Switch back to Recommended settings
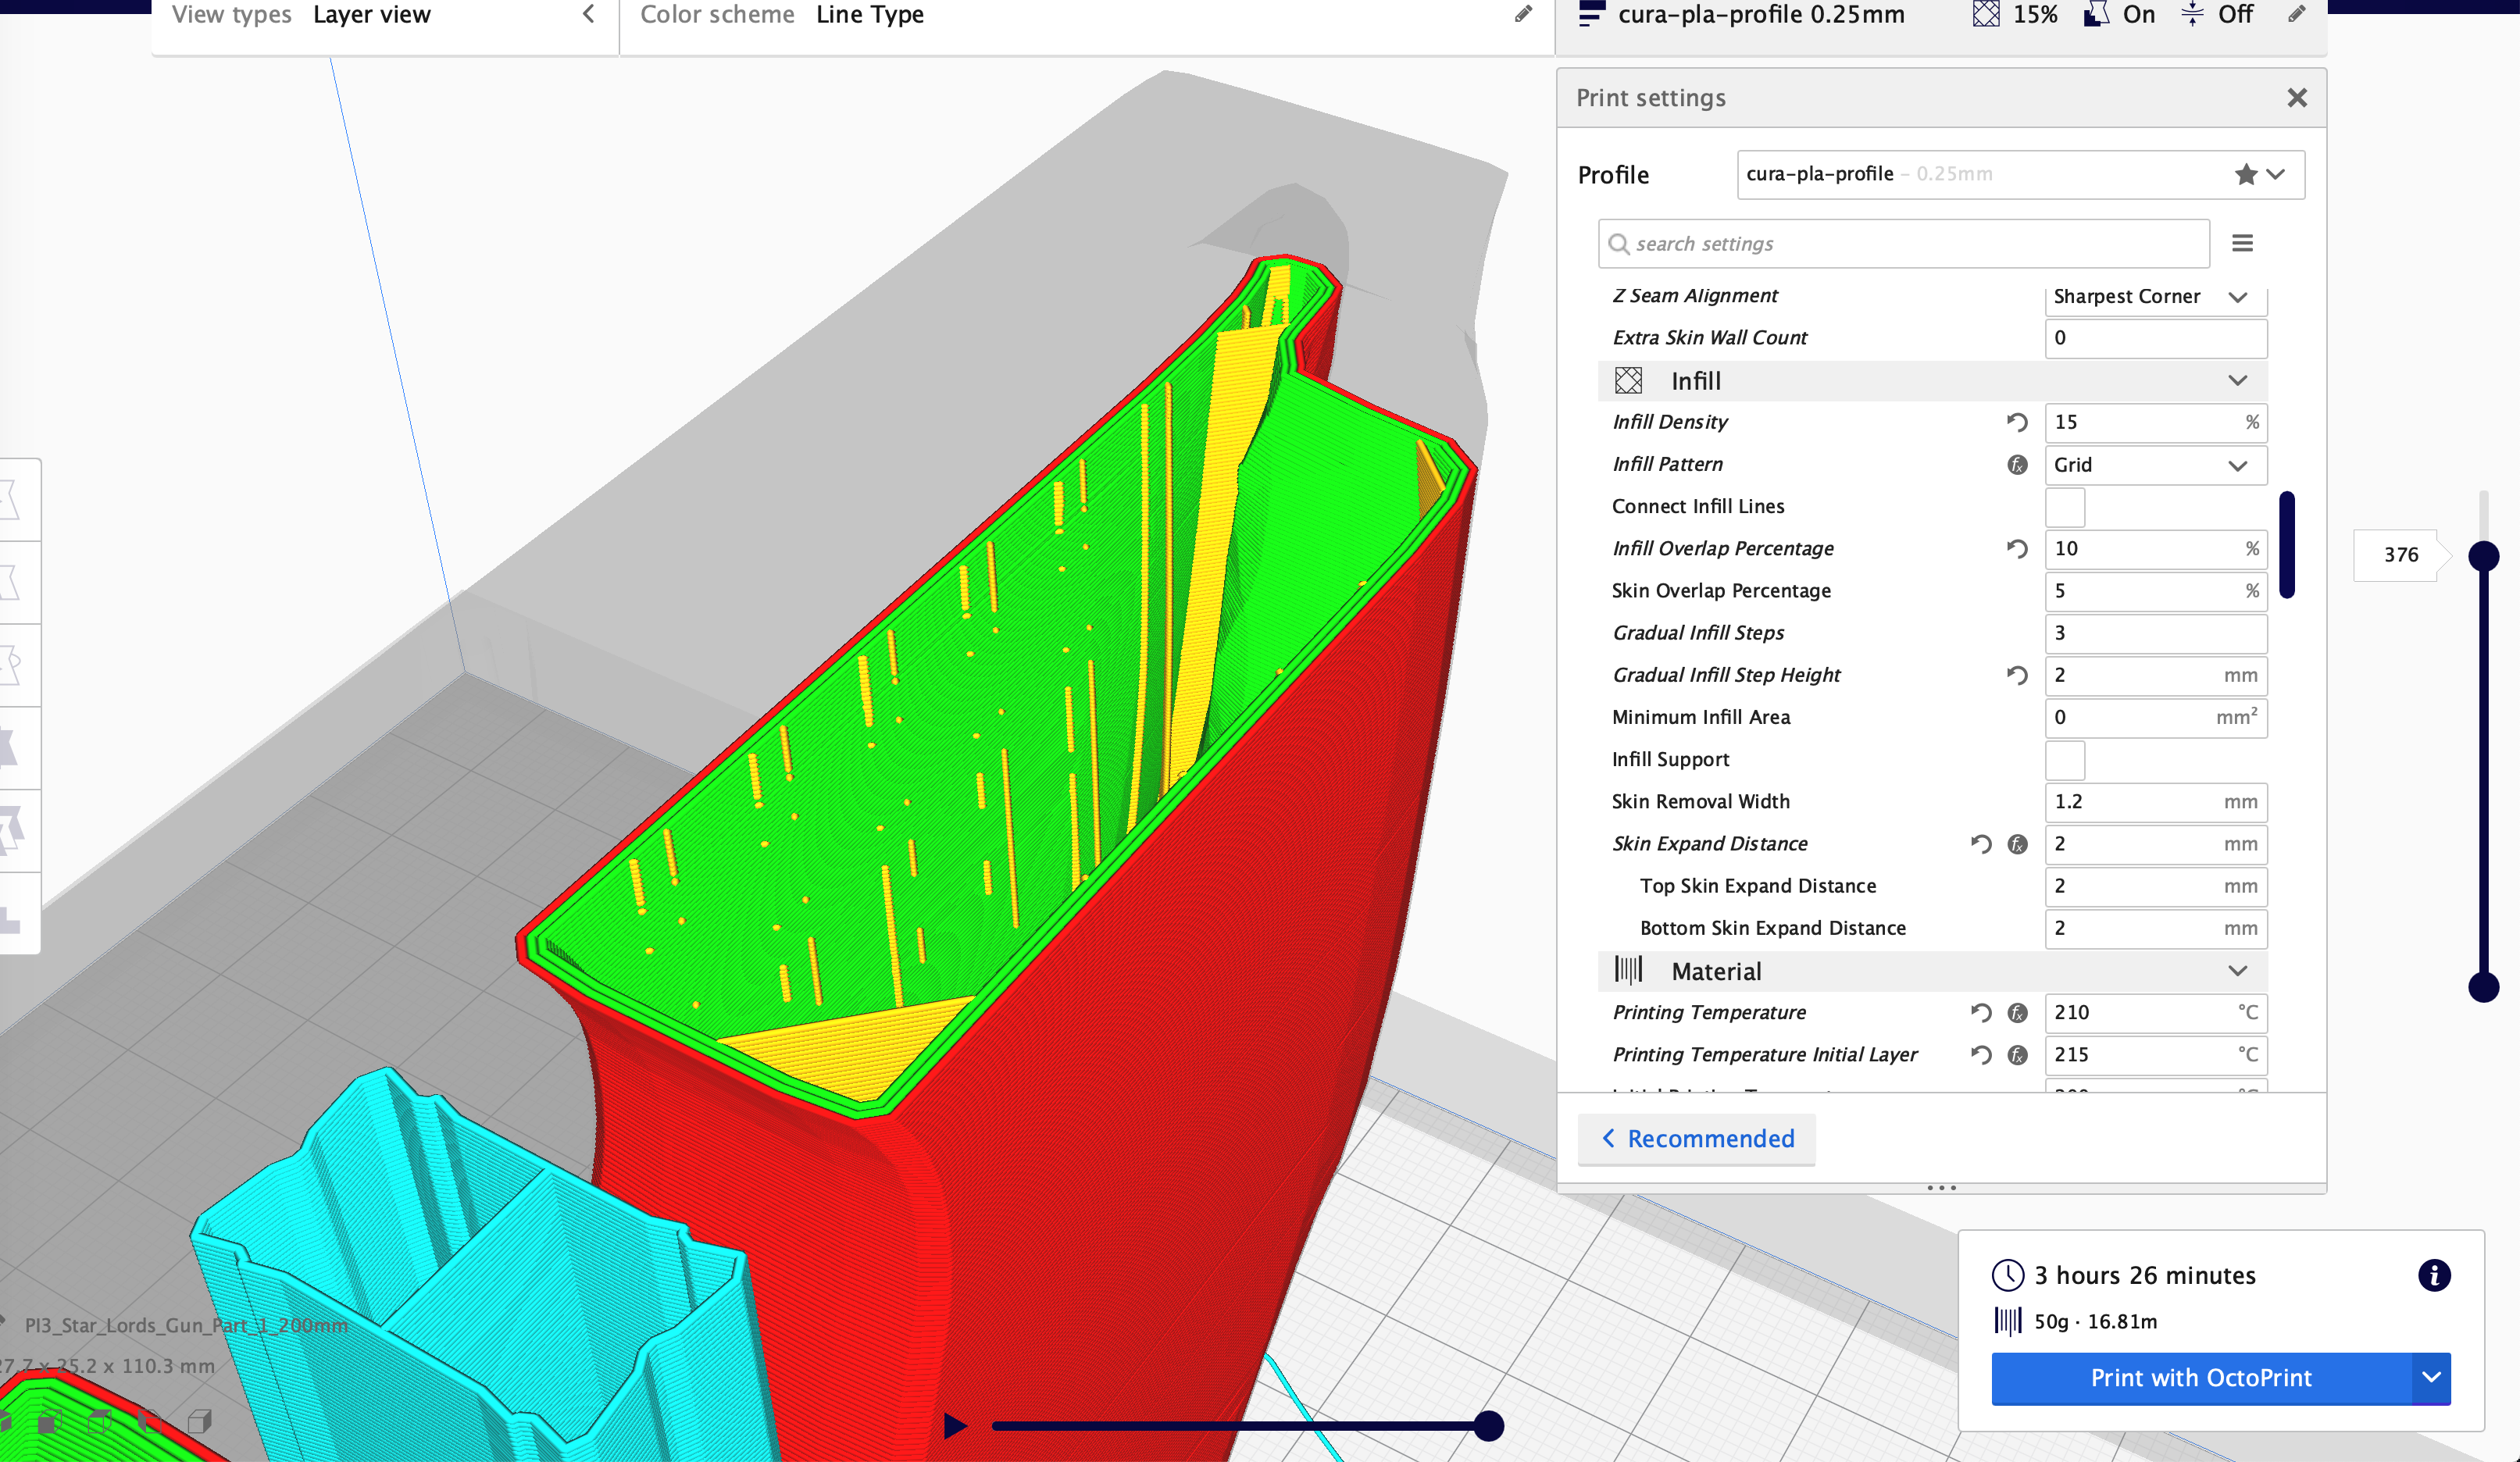The image size is (2520, 1462). (x=1696, y=1139)
